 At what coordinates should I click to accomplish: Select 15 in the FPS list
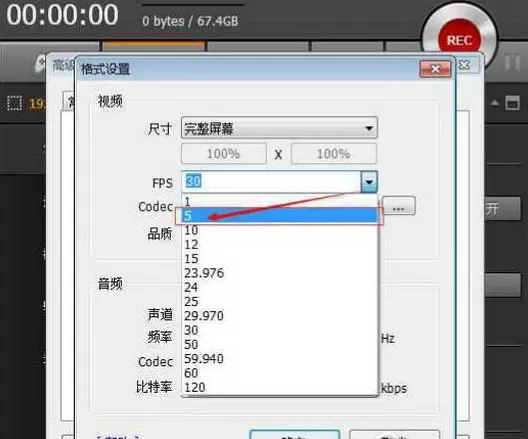[279, 259]
